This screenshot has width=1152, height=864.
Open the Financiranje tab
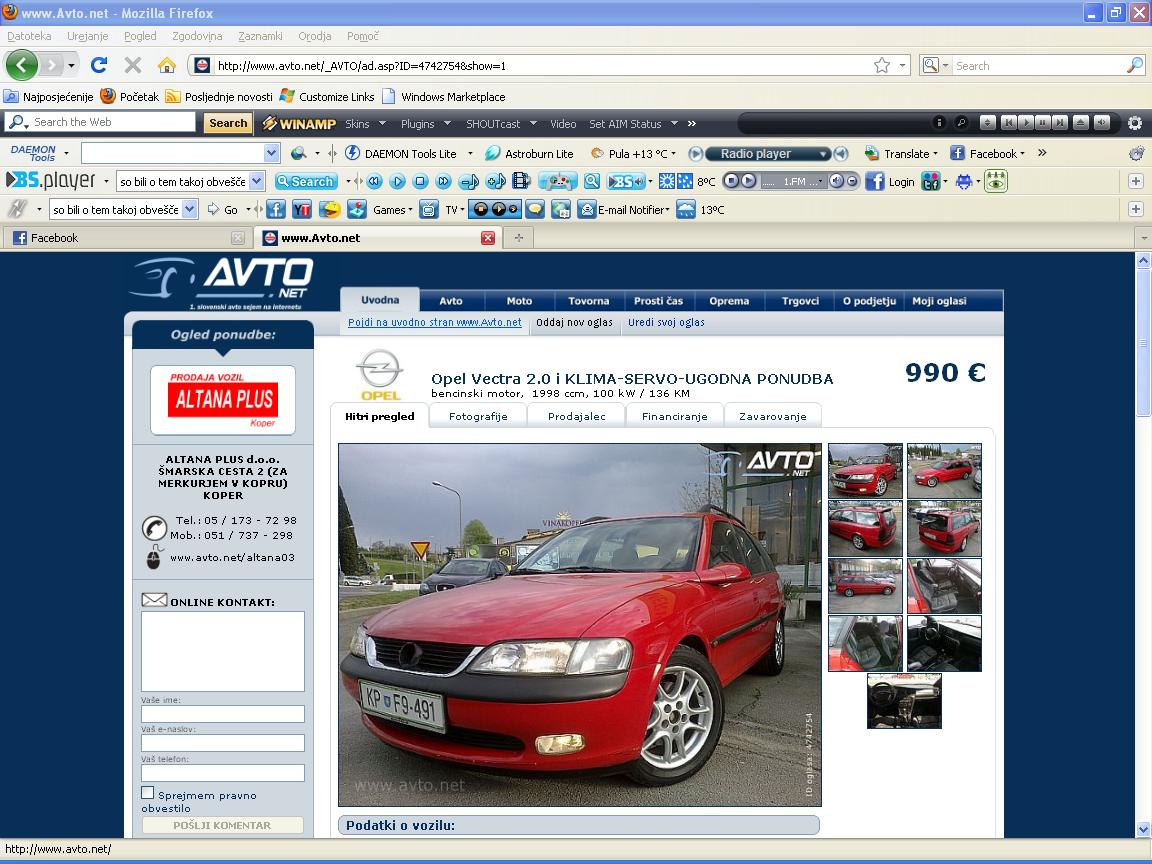coord(674,416)
